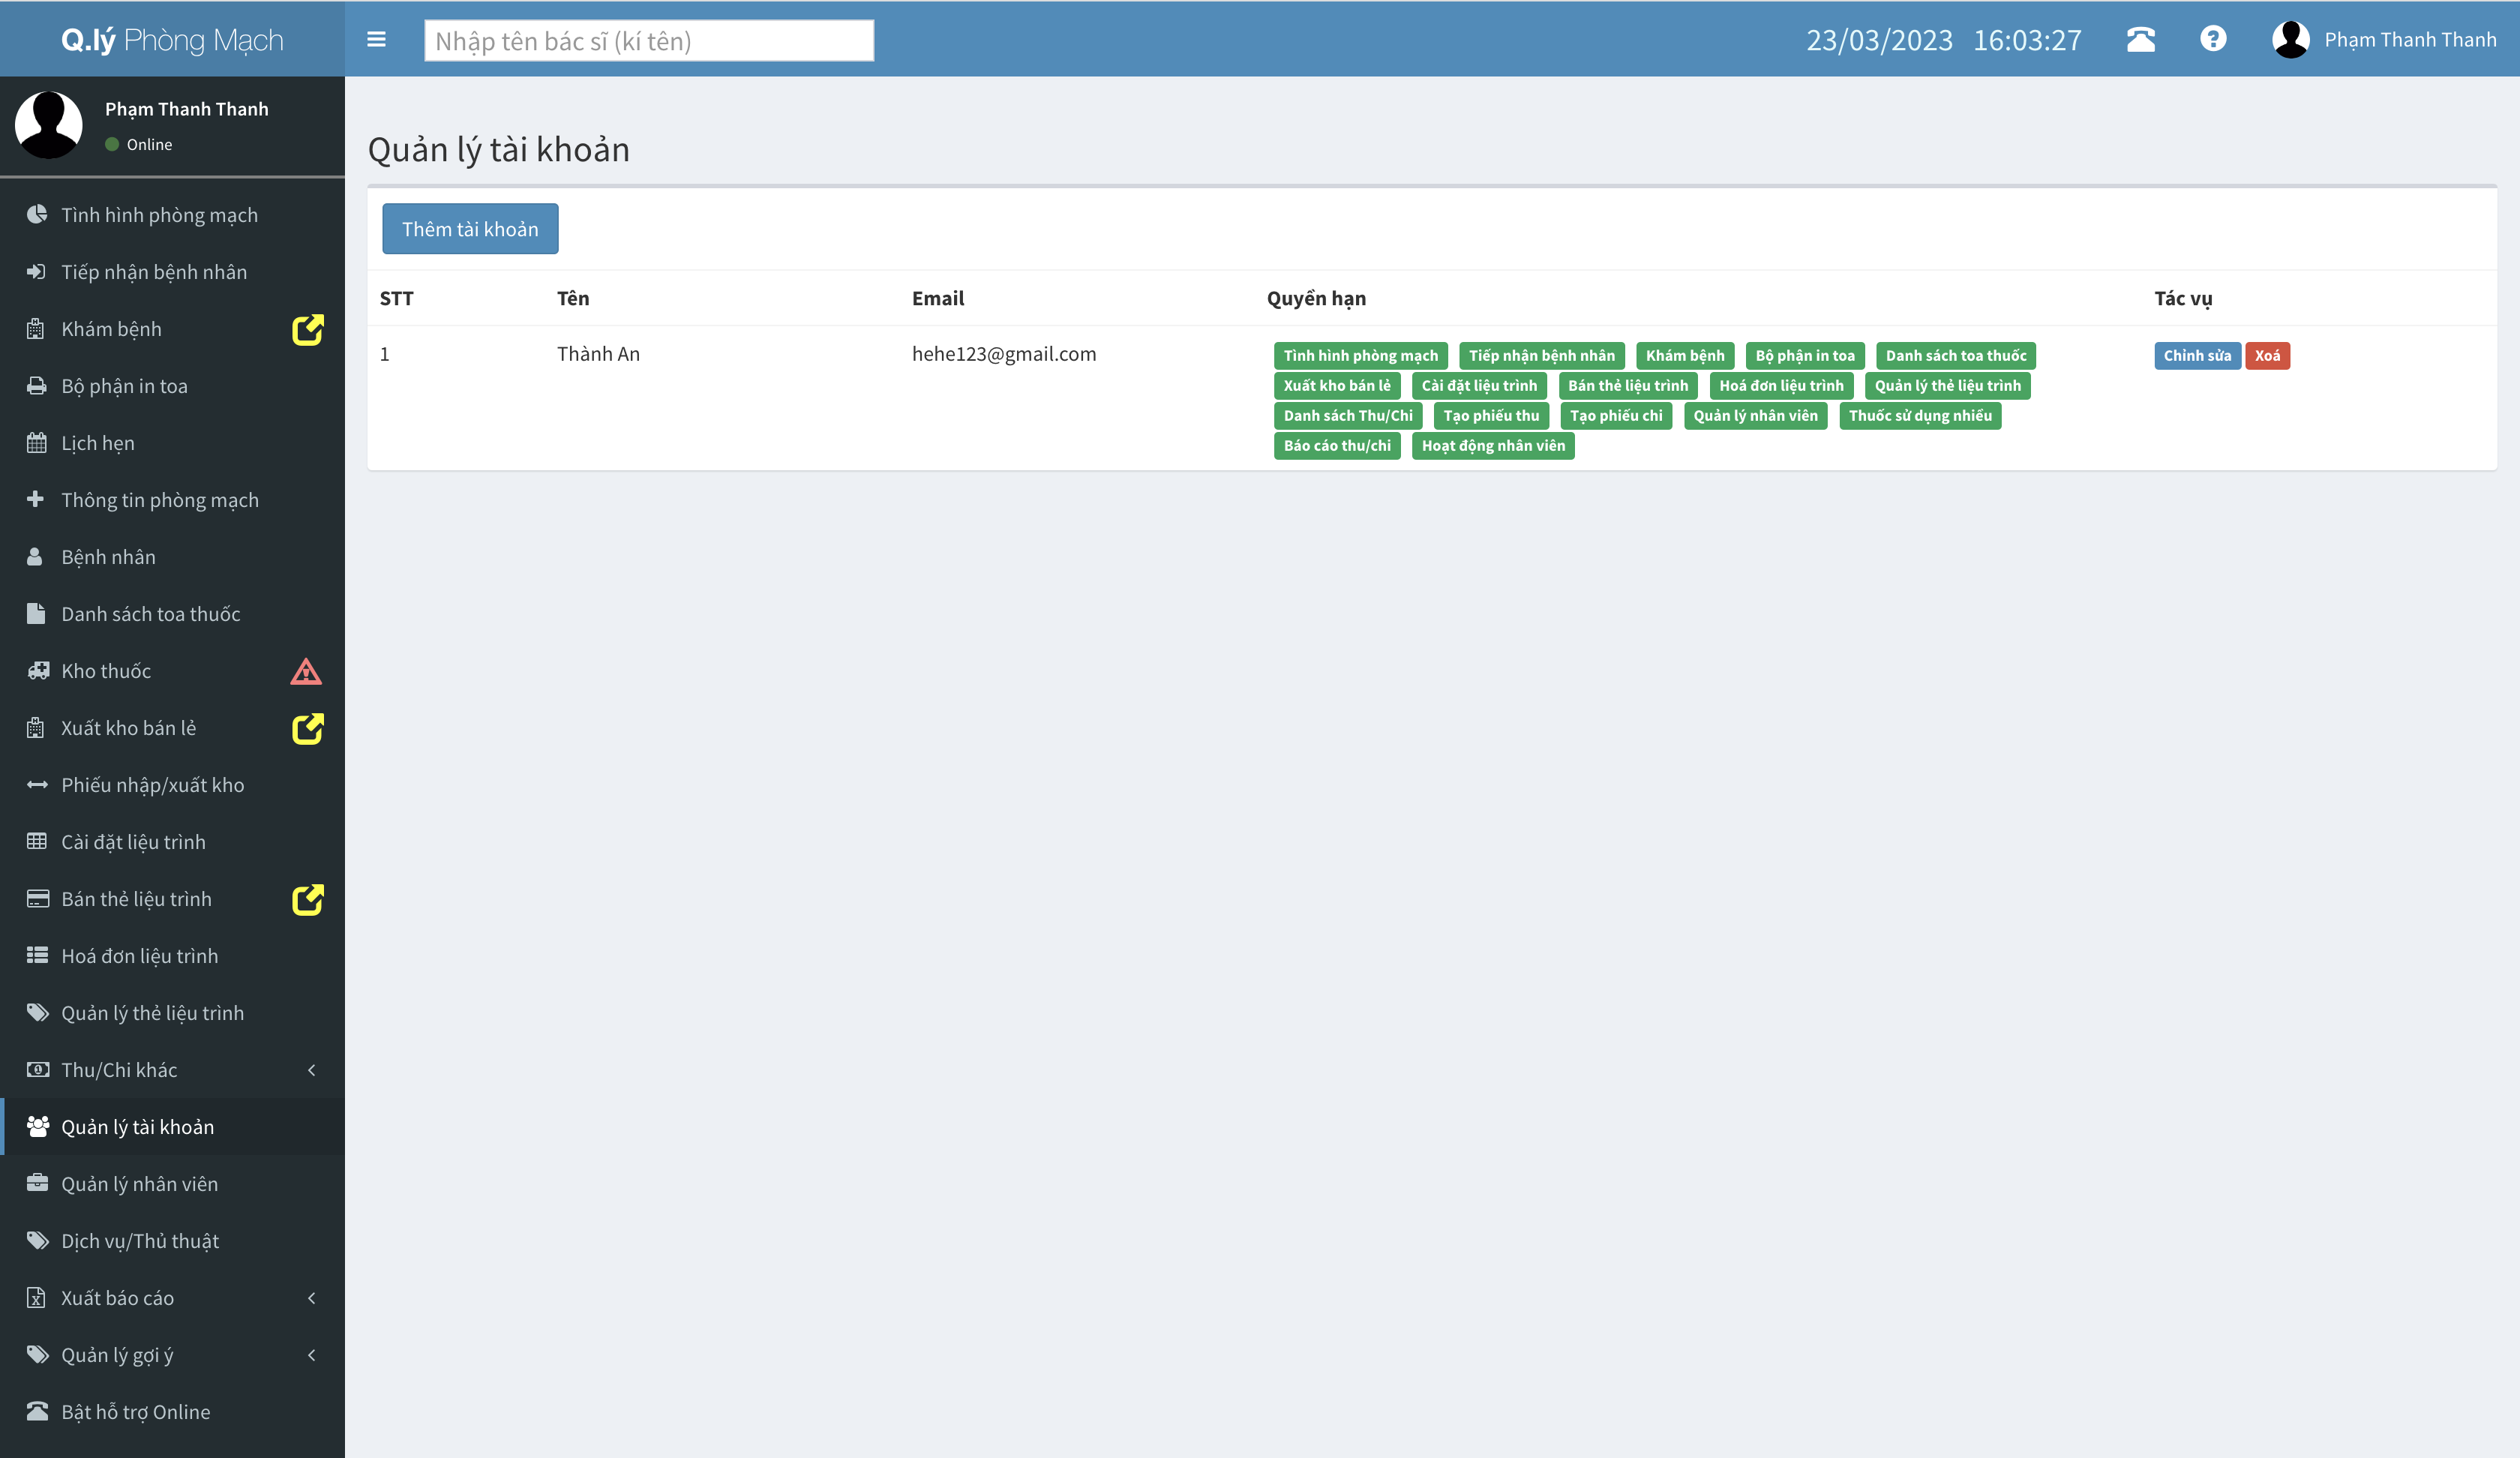
Task: Click the sign-in icon for Tiếp nhận bệnh nhân
Action: (37, 271)
